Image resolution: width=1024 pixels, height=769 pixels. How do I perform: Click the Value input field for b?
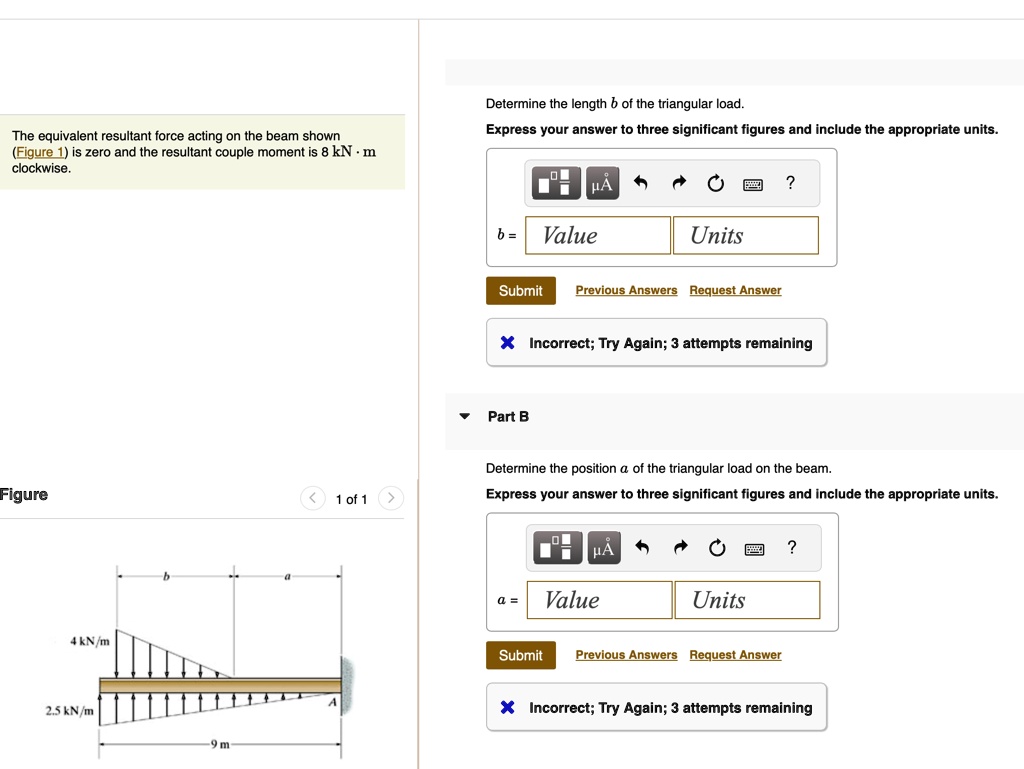599,236
